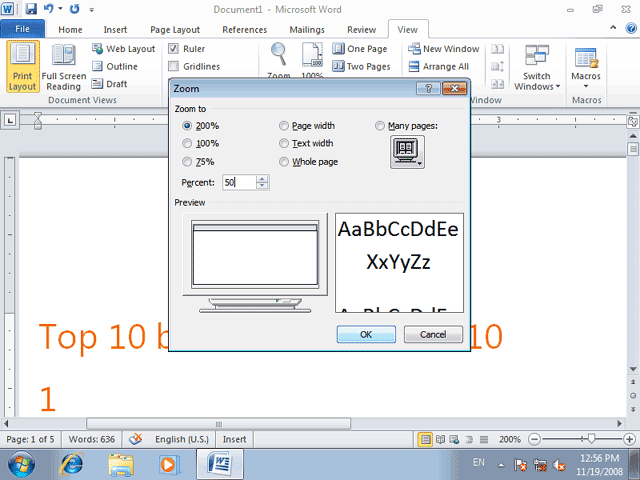
Task: Click zoom out minus button
Action: [534, 440]
